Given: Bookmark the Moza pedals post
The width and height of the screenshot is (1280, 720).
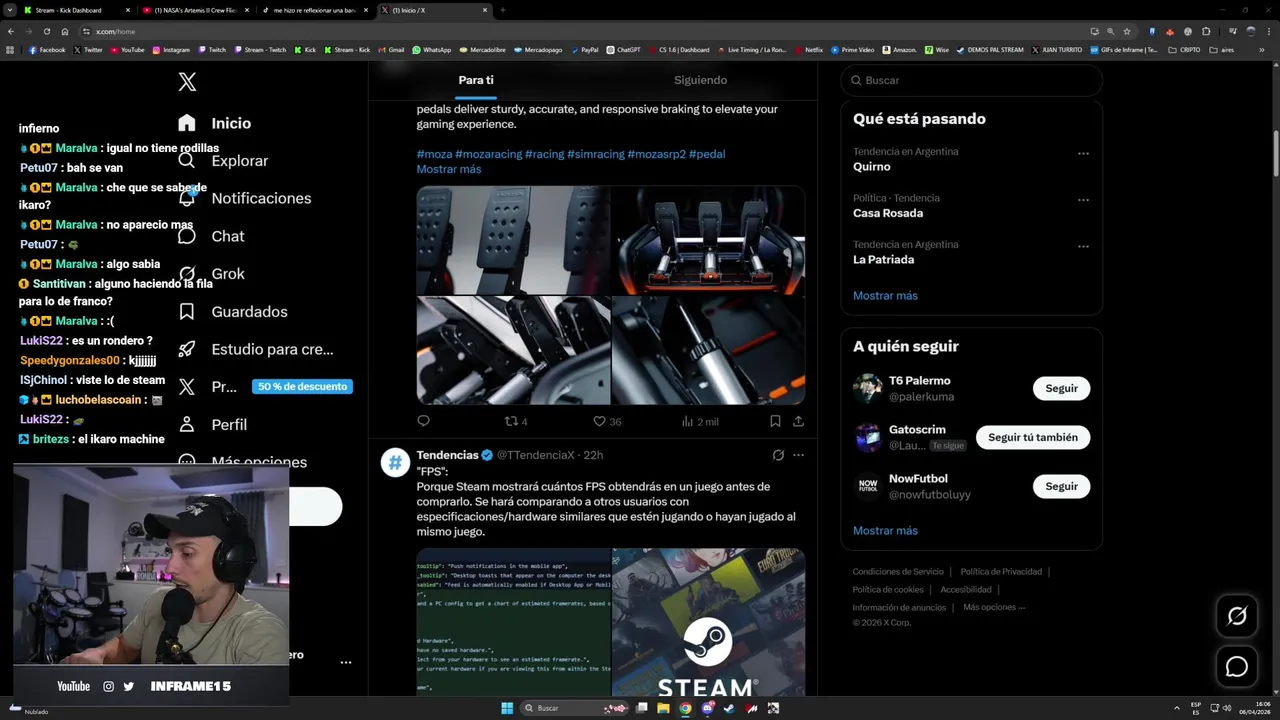Looking at the screenshot, I should (x=775, y=421).
